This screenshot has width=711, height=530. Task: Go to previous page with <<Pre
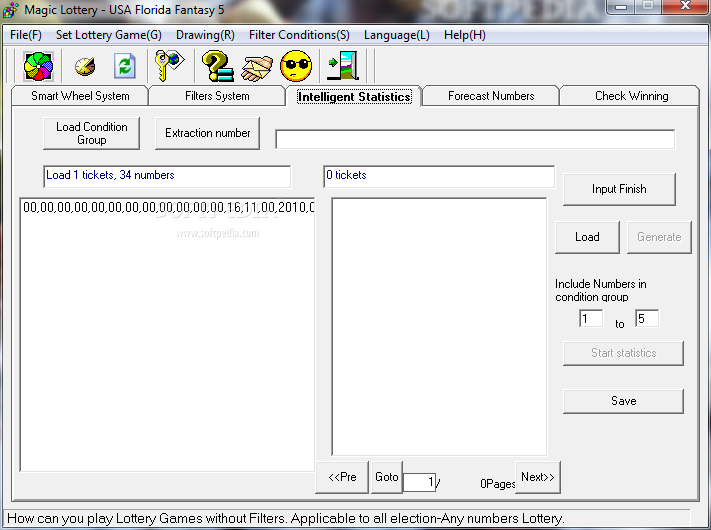[x=342, y=477]
